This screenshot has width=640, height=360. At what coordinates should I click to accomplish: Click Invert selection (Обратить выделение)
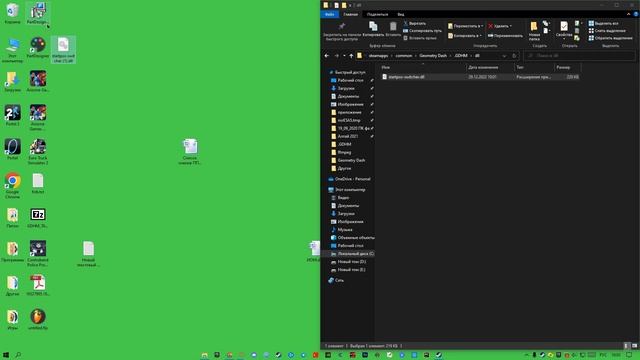tap(610, 38)
